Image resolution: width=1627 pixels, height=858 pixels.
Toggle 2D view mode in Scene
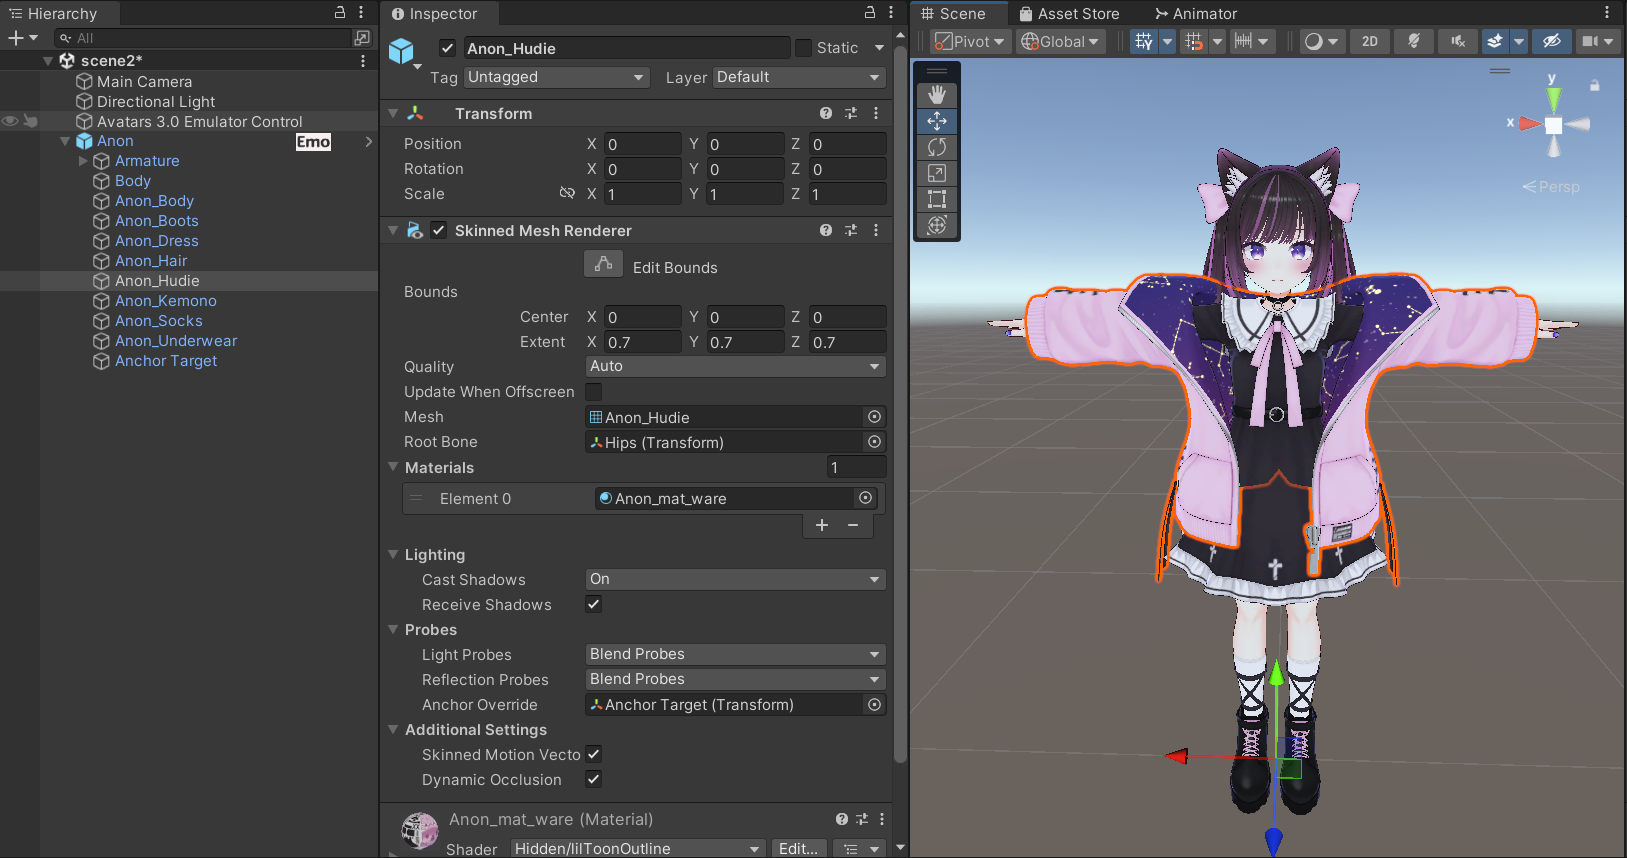[1370, 41]
